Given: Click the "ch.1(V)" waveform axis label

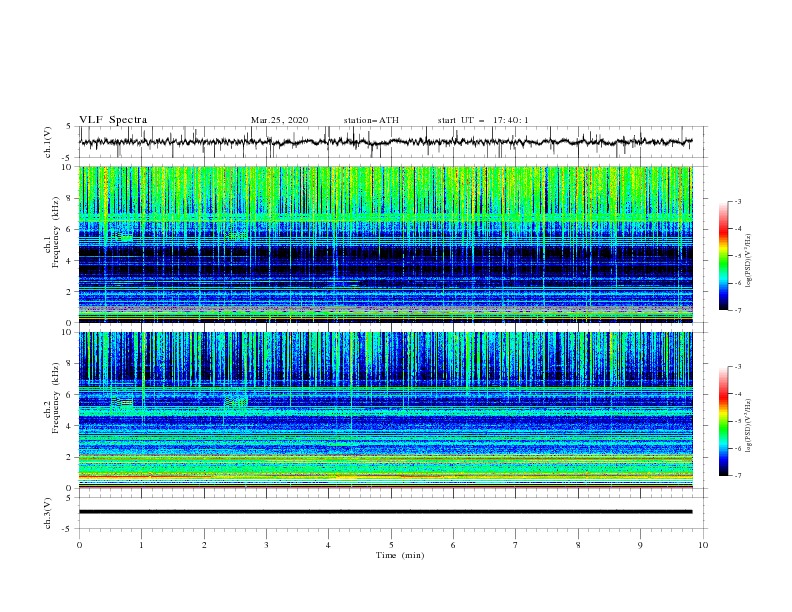Looking at the screenshot, I should click(48, 142).
